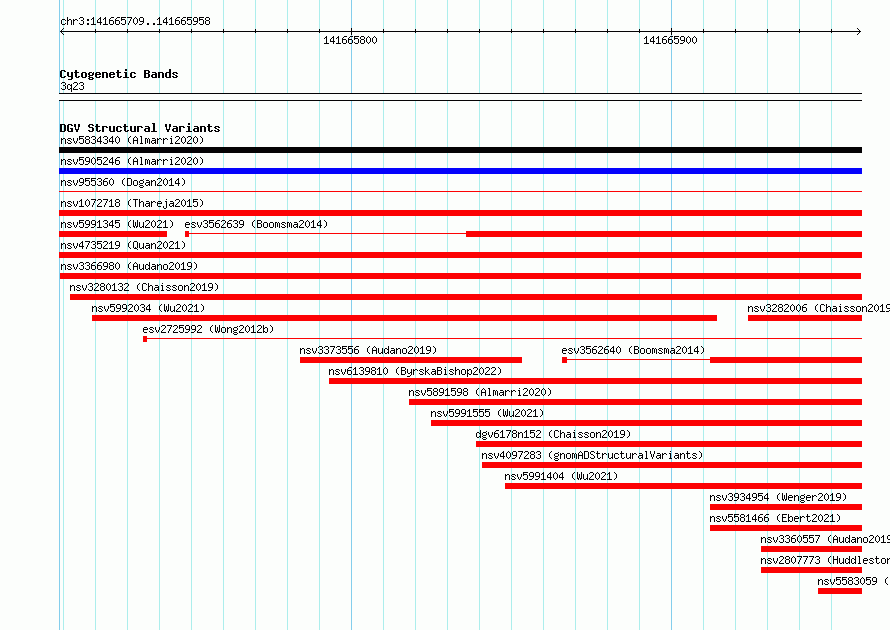Click the partially shown nsv5583059 label
The image size is (890, 630).
pos(854,581)
